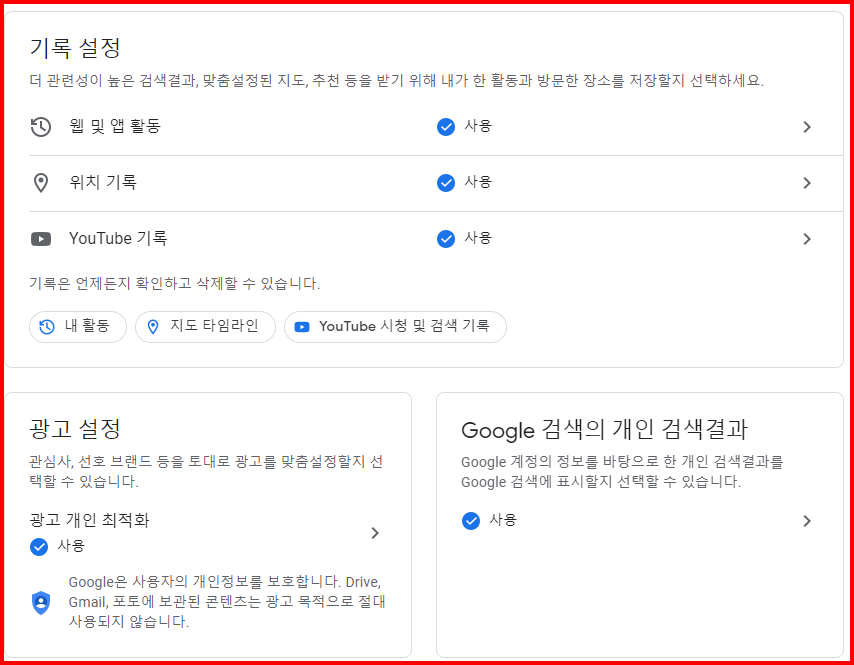Click the pin icon inside 지도 타임라인 chip
This screenshot has width=854, height=665.
click(153, 327)
